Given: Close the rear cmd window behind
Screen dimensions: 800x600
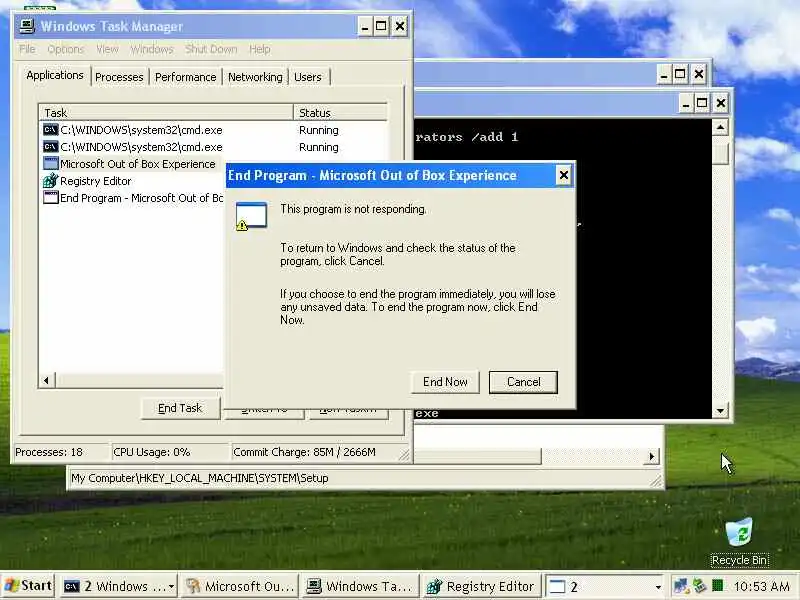Looking at the screenshot, I should point(698,74).
